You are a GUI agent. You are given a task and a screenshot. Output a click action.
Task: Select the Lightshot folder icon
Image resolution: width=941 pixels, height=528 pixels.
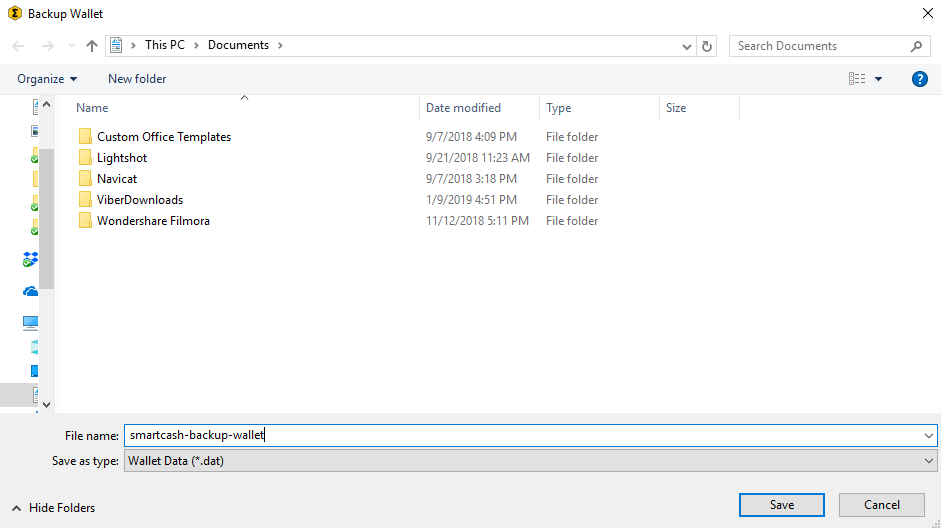coord(85,157)
